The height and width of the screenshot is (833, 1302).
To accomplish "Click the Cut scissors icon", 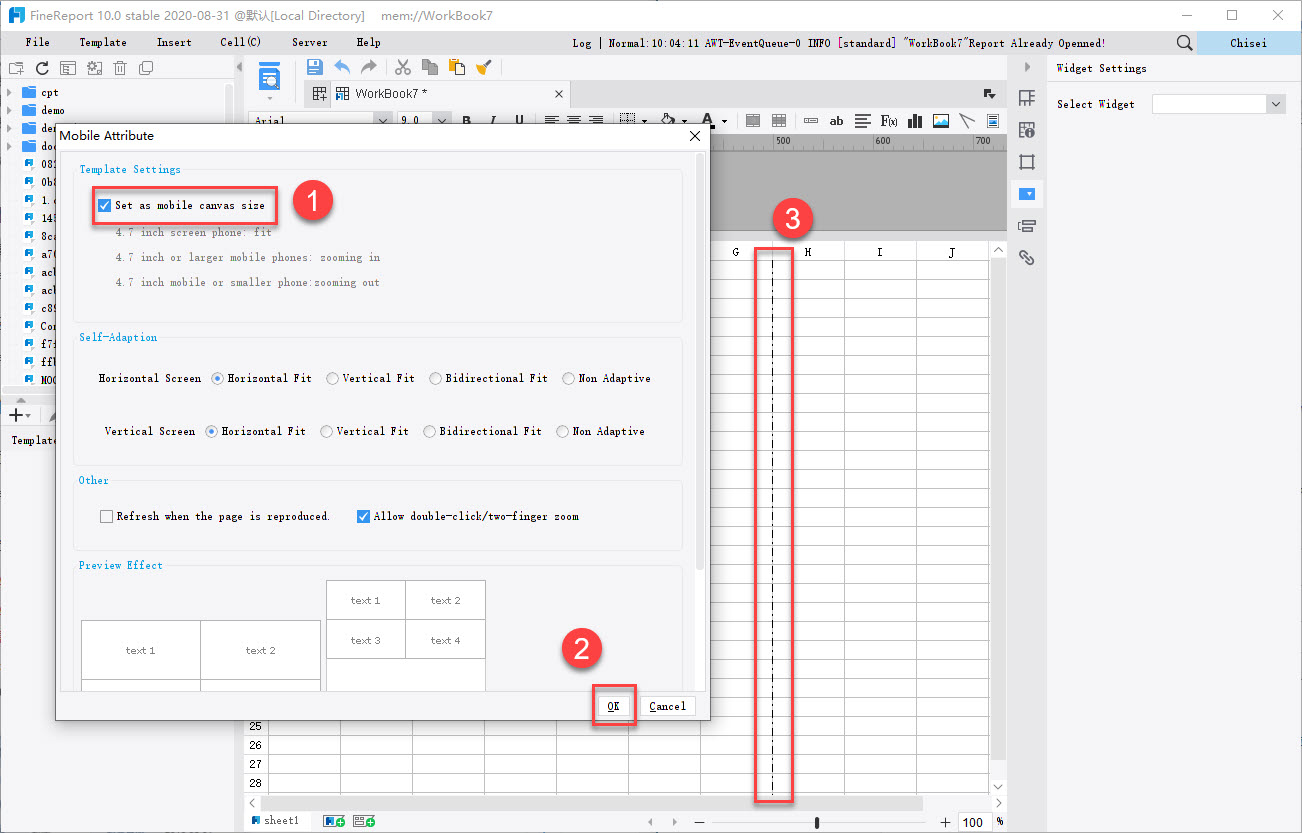I will 403,67.
